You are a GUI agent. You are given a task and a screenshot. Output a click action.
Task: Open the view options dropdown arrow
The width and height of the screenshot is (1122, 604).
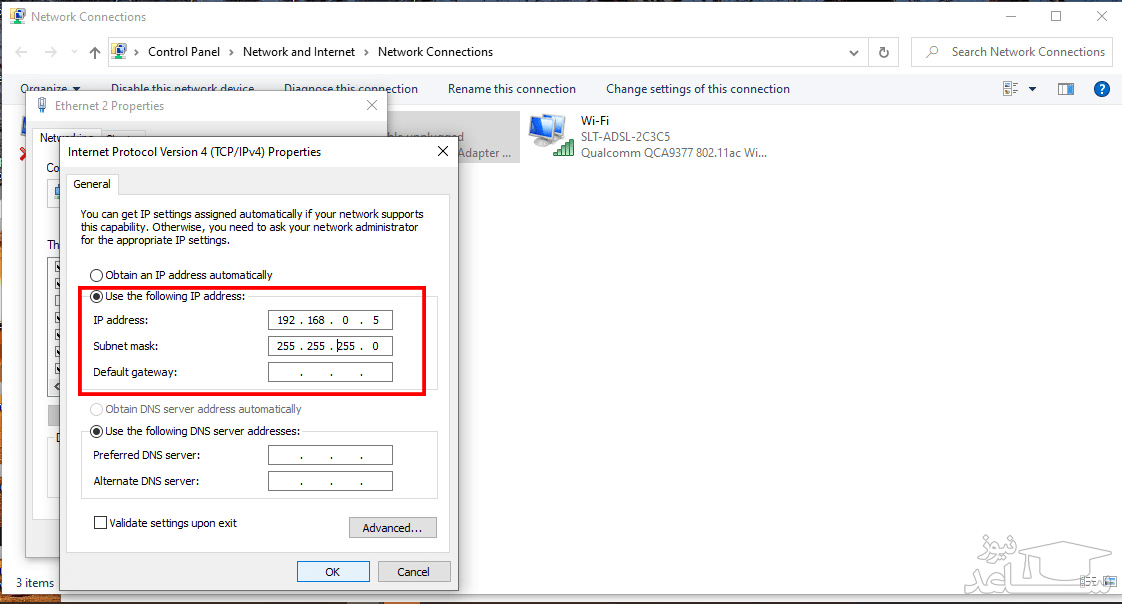pos(1032,89)
